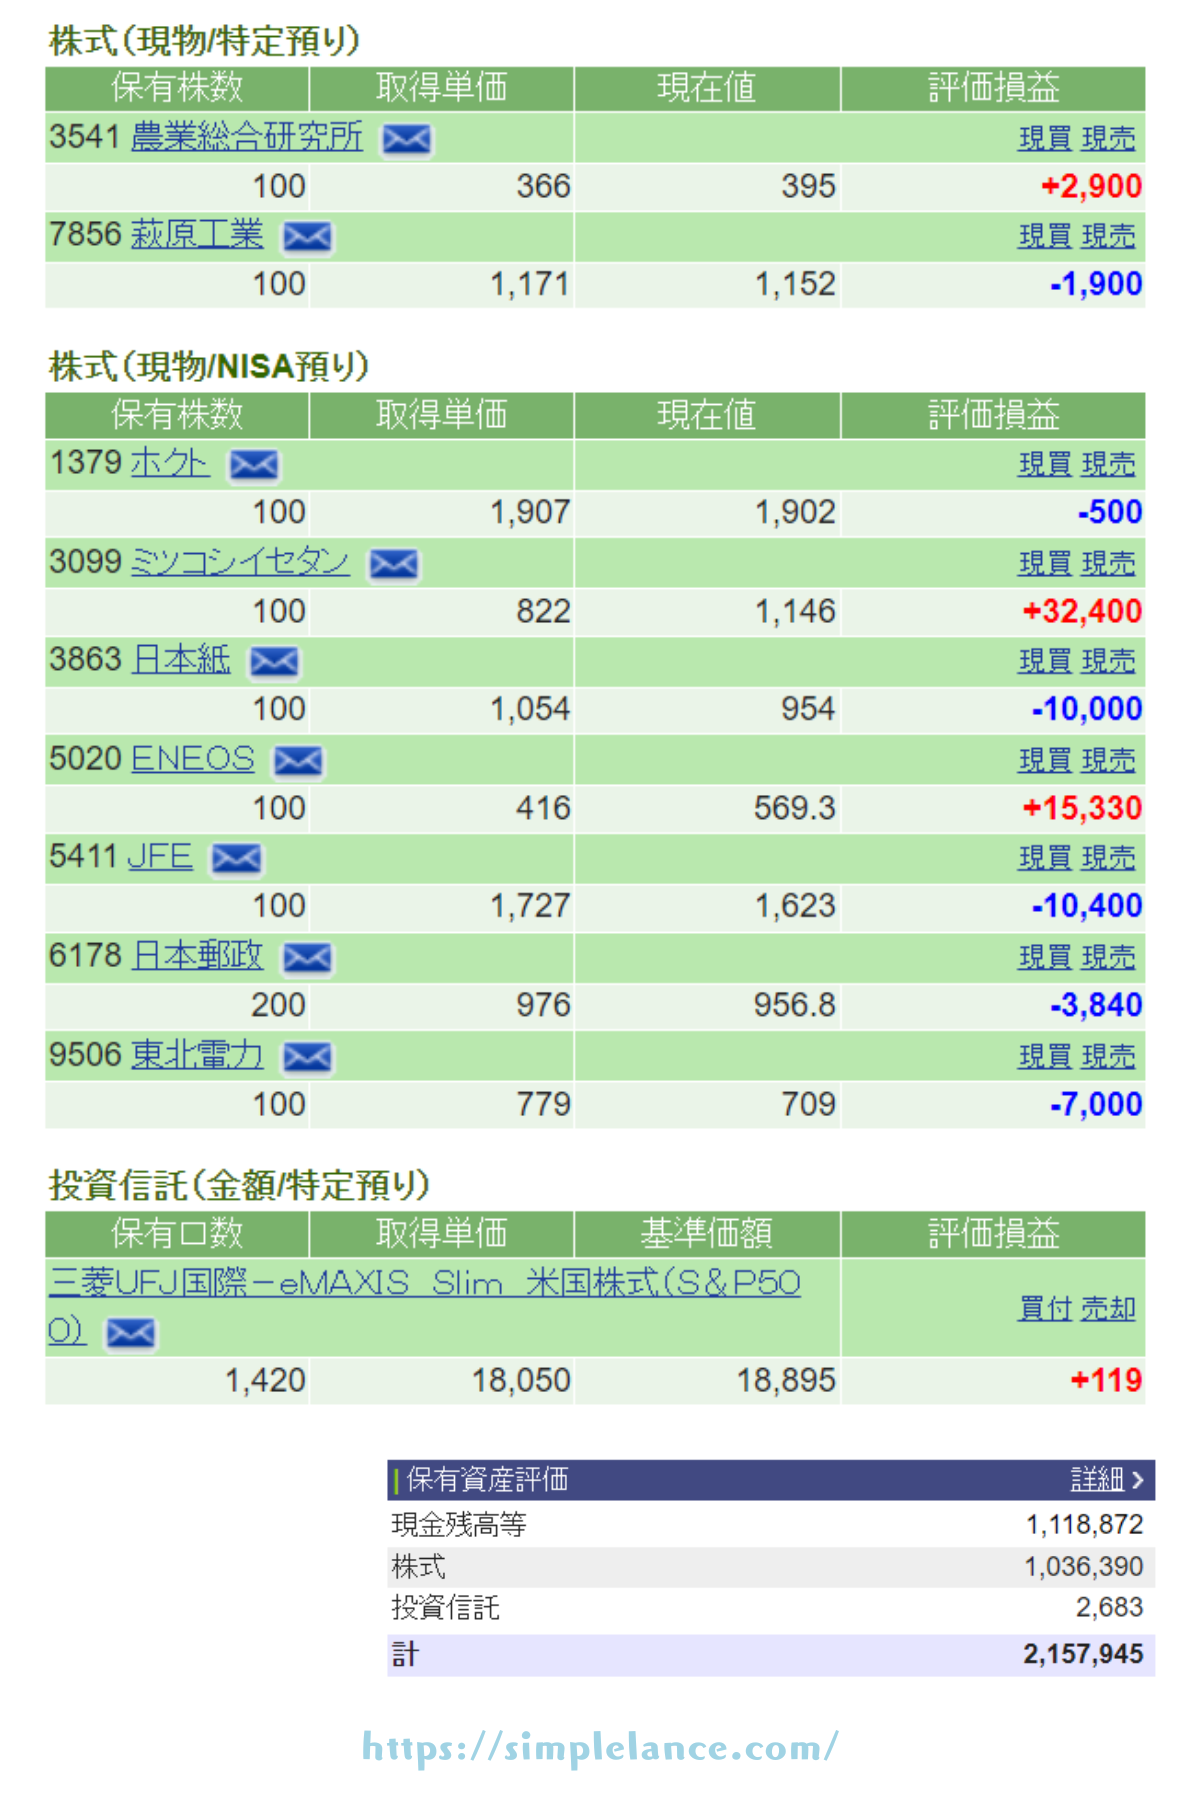Screen dimensions: 1200x1800
Task: Click the envelope icon next to ミツコシイセタン
Action: 394,564
